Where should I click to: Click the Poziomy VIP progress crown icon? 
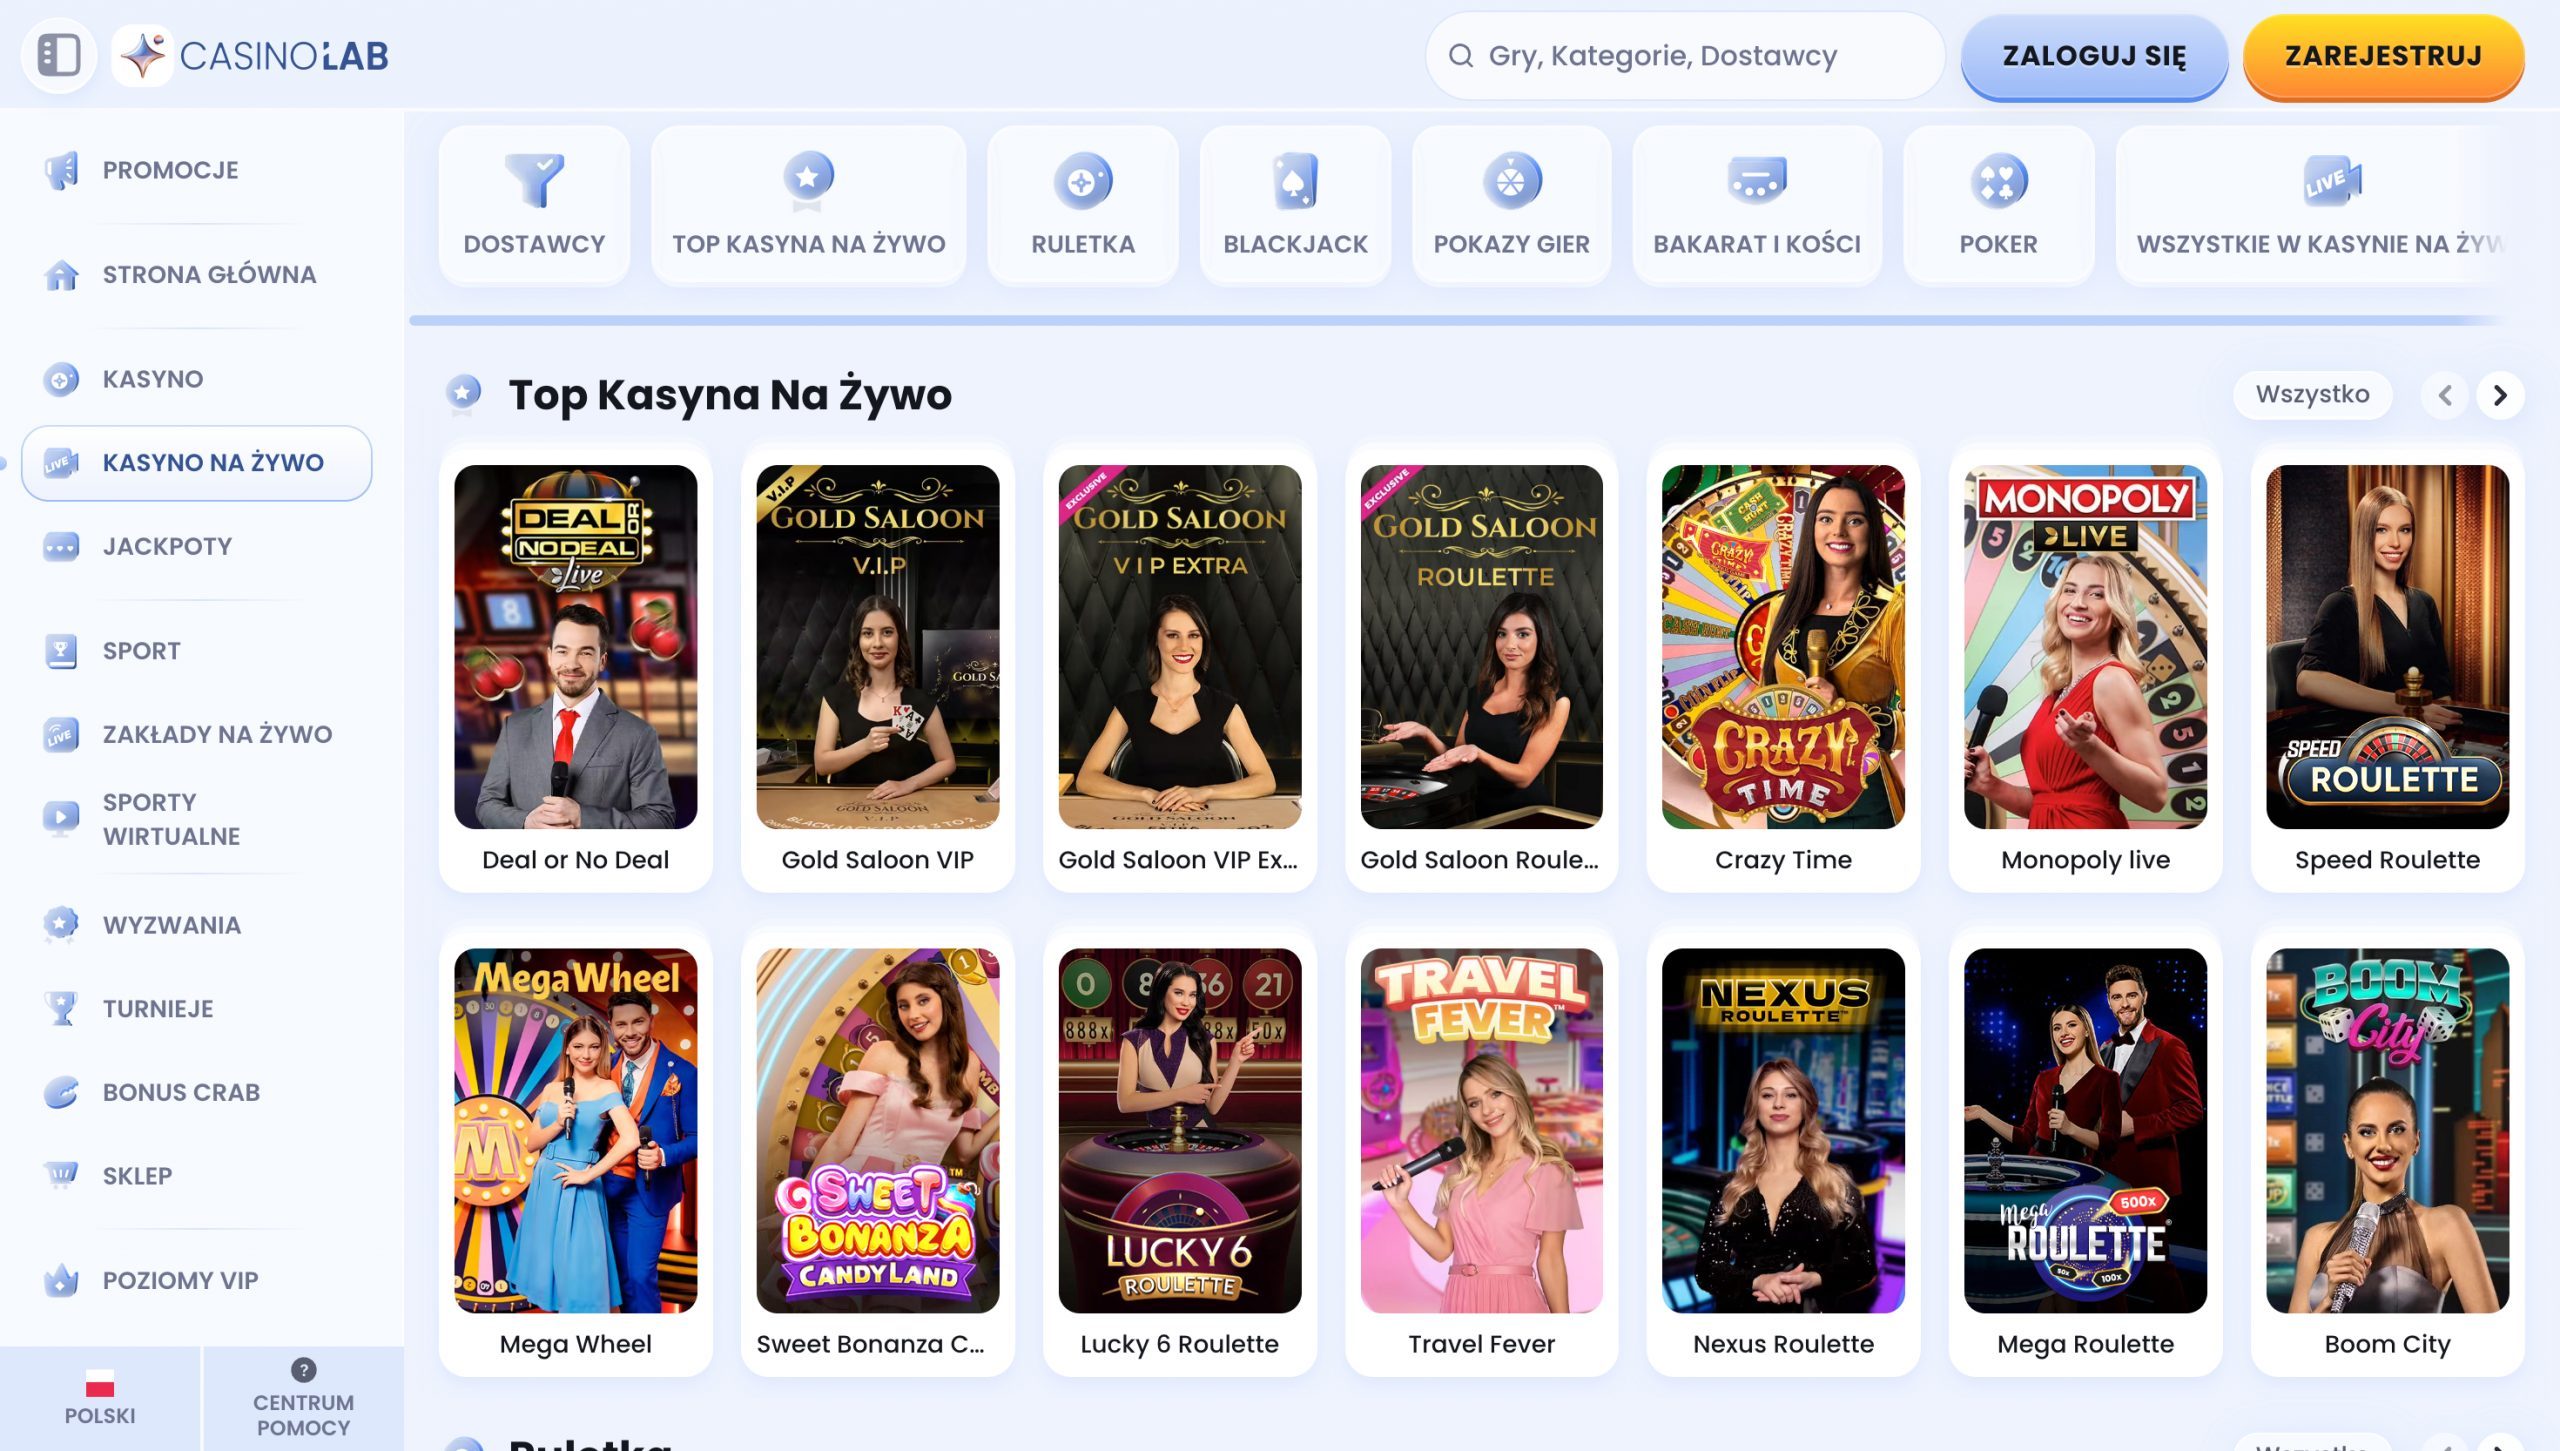(x=62, y=1279)
